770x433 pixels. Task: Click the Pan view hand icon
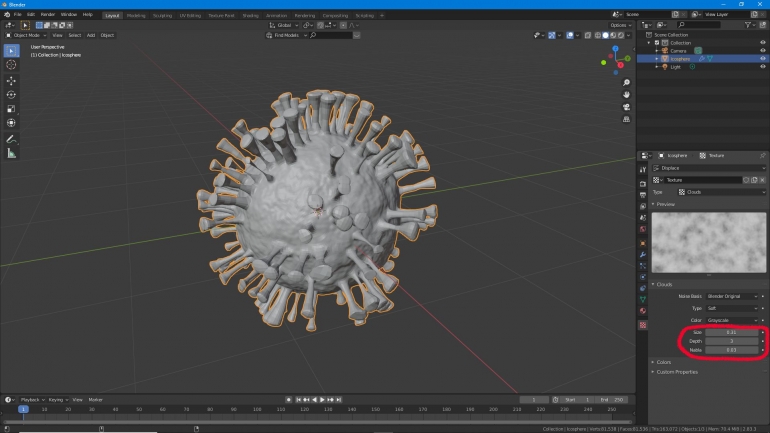pos(626,95)
